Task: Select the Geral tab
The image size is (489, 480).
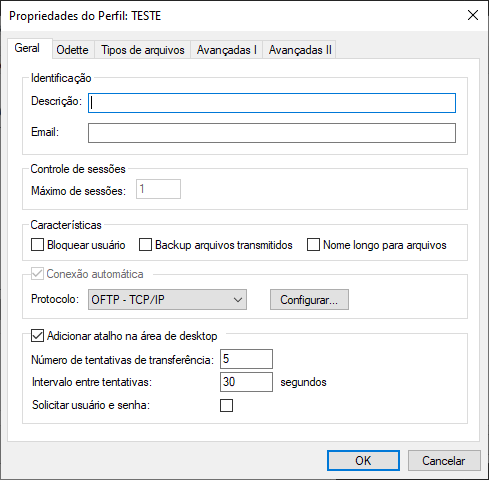Action: point(27,48)
